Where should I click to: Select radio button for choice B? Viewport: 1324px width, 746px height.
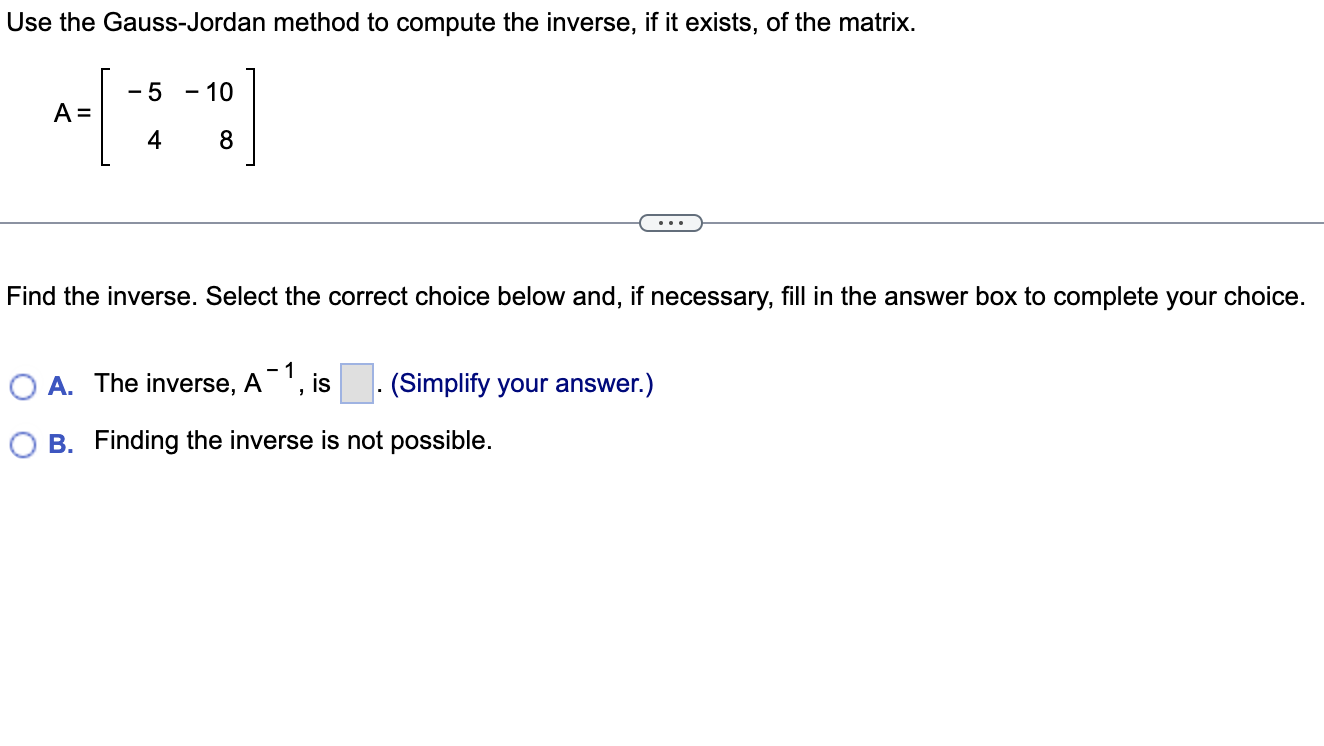(x=22, y=443)
